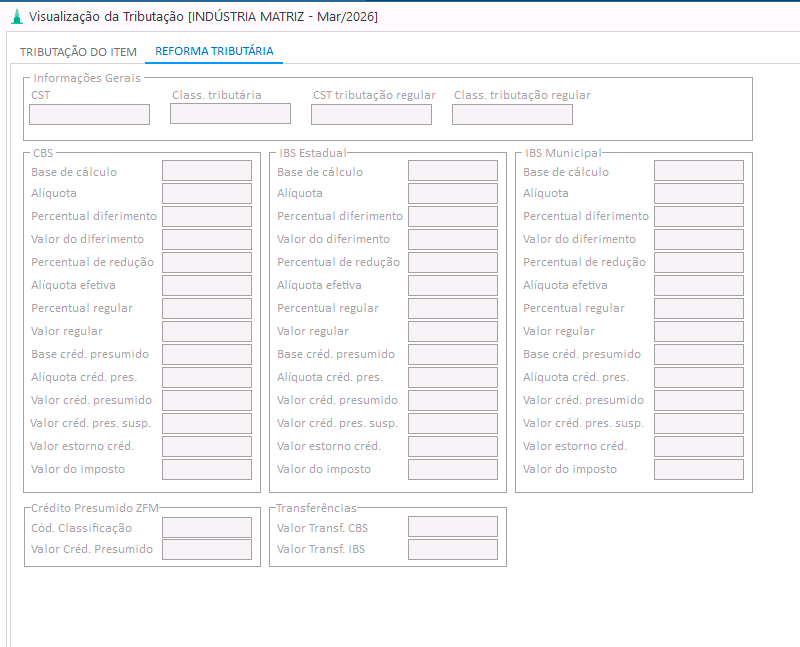Click the CBS Valor regular field
This screenshot has width=800, height=647.
(207, 332)
